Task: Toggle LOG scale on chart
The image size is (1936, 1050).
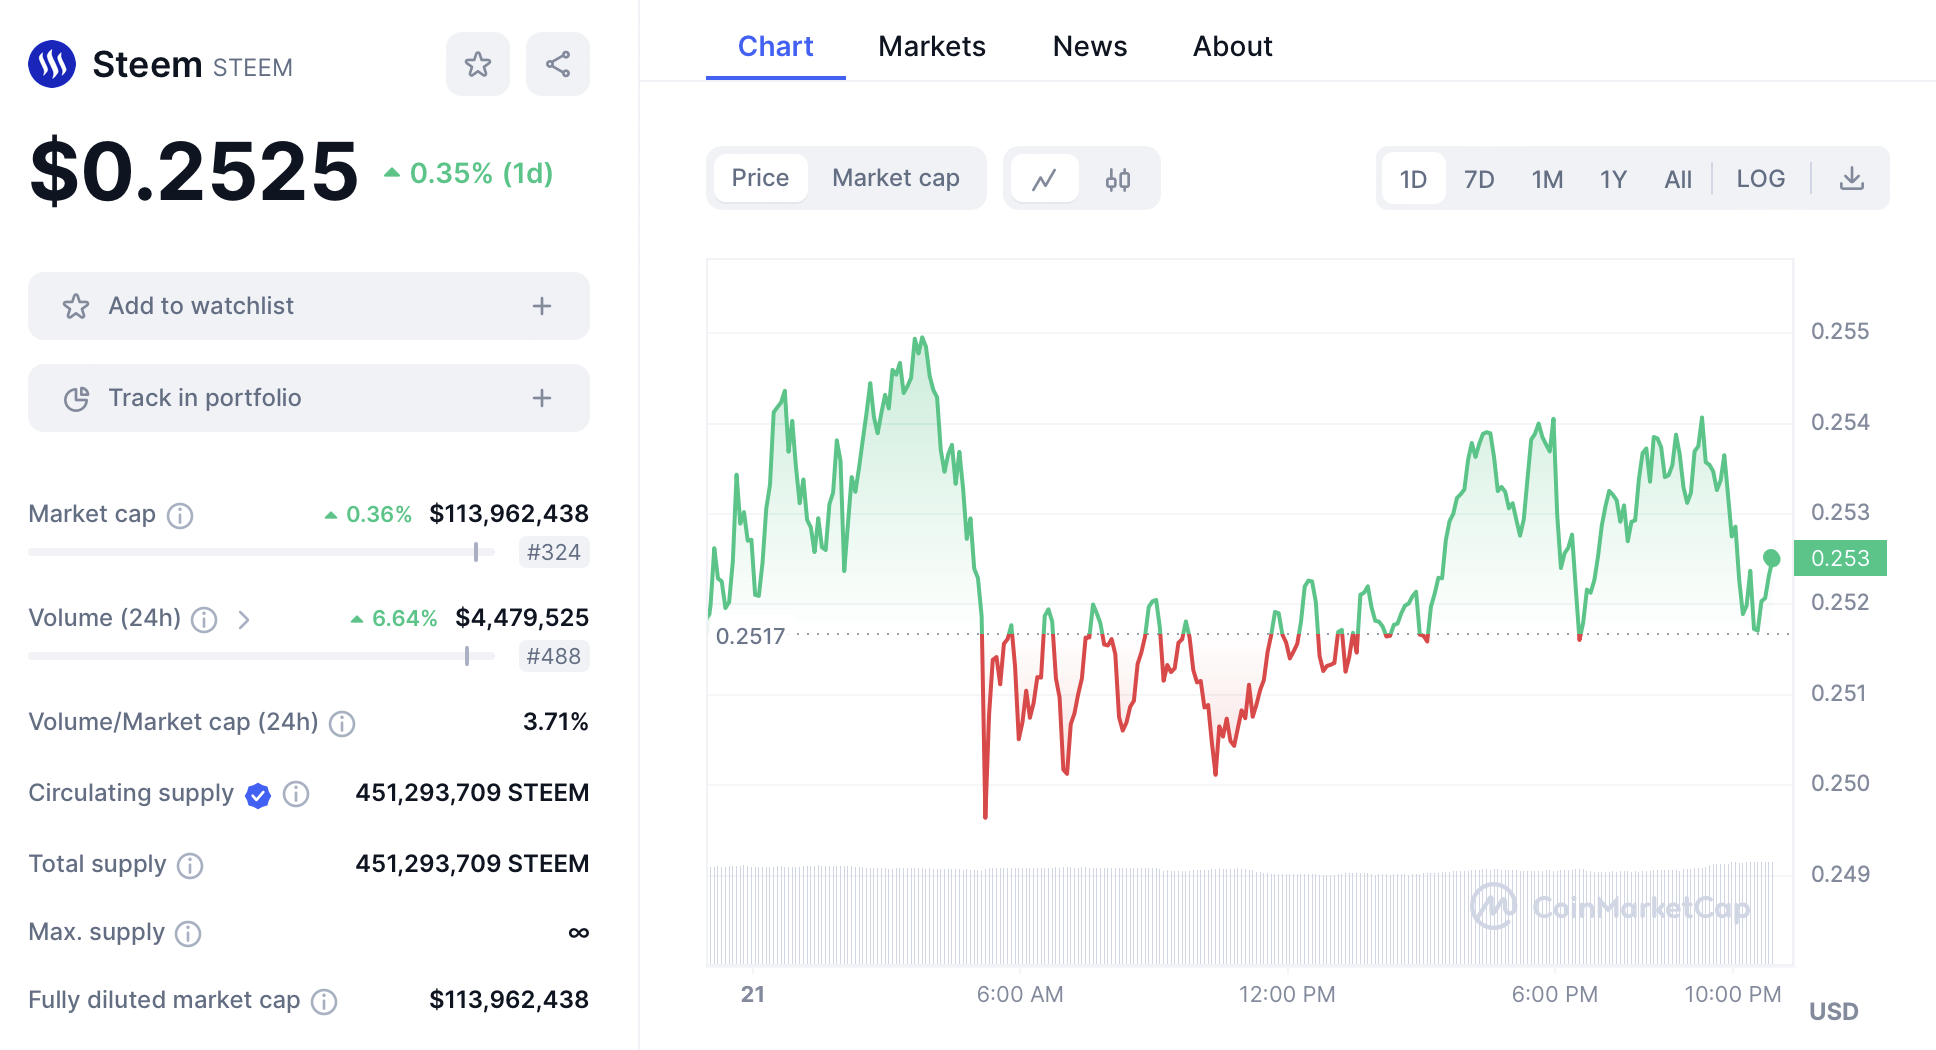Action: [x=1760, y=179]
